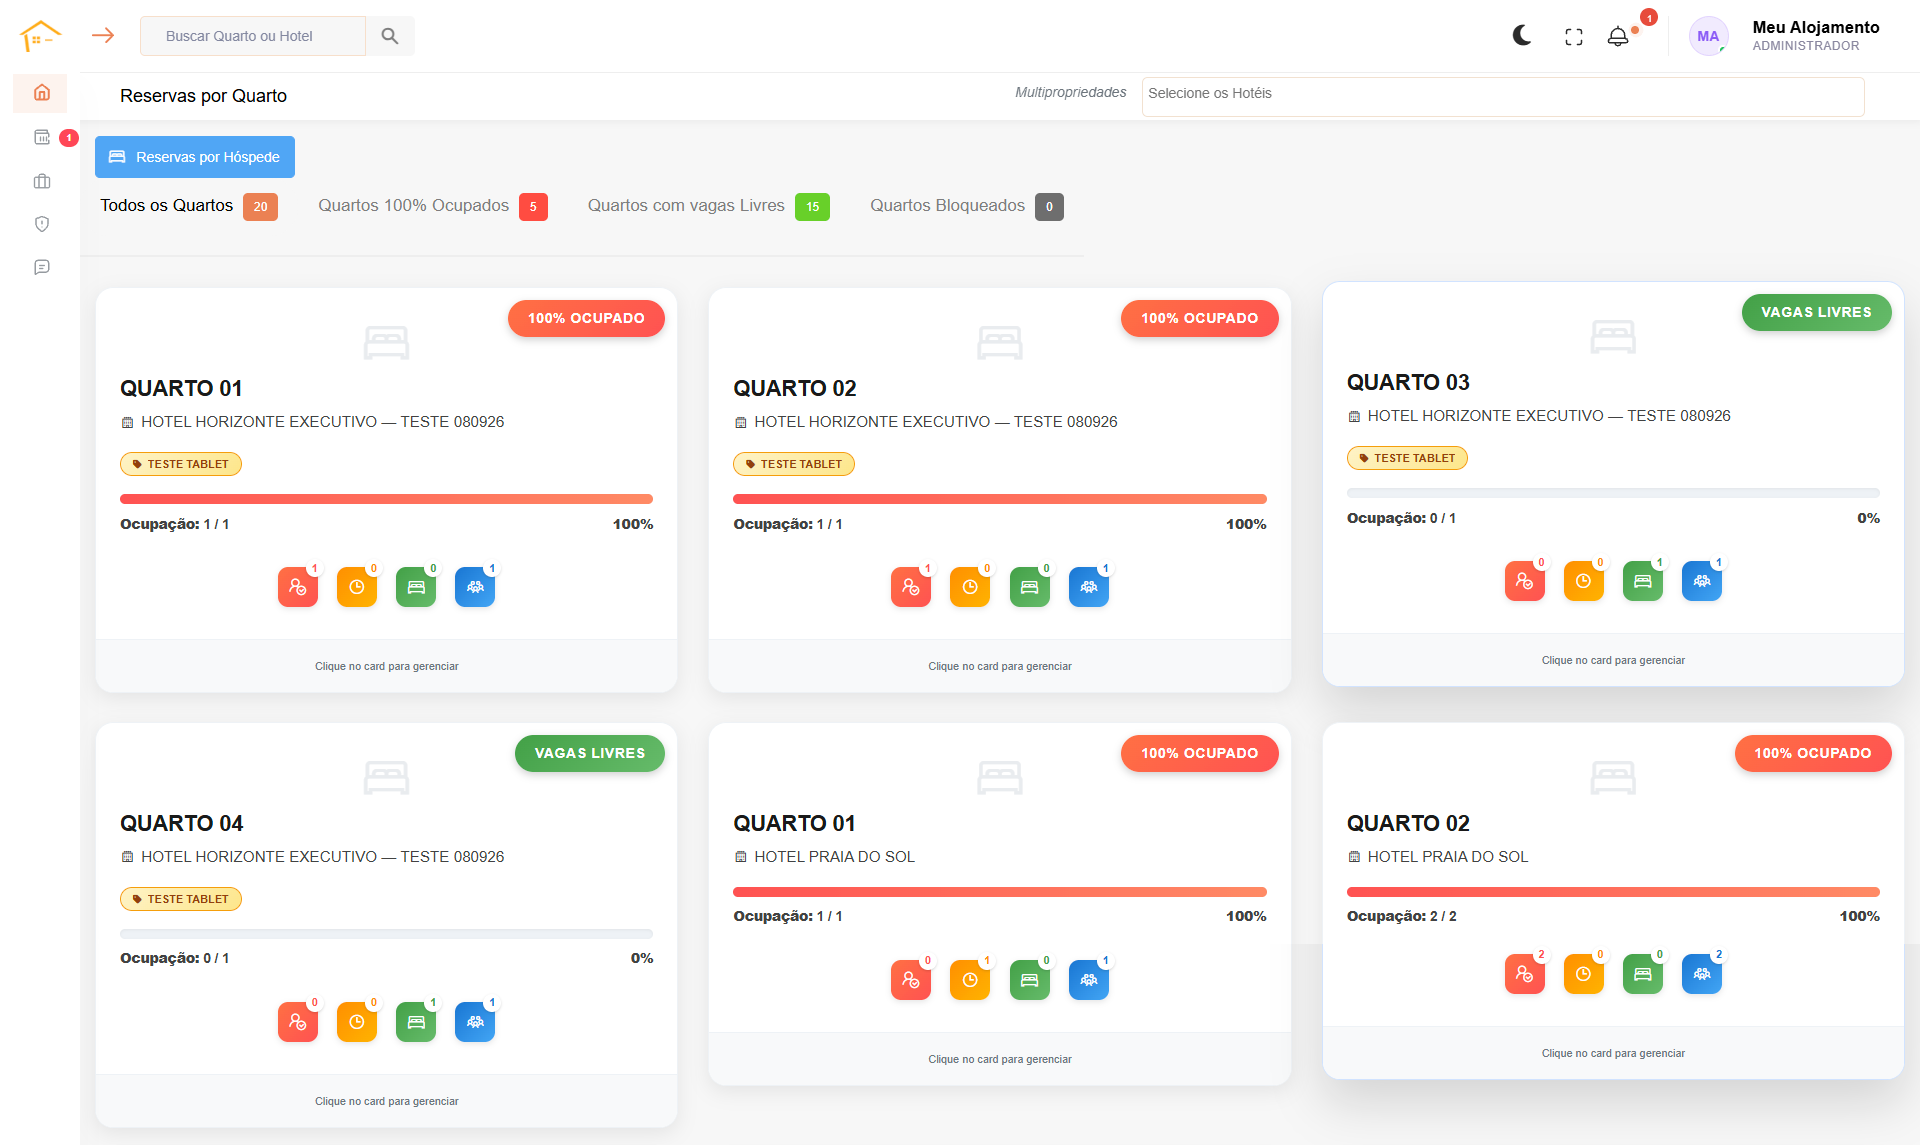This screenshot has width=1920, height=1145.
Task: Click the occupancy bar of Quarto 02 Horizonte
Action: tap(1000, 499)
